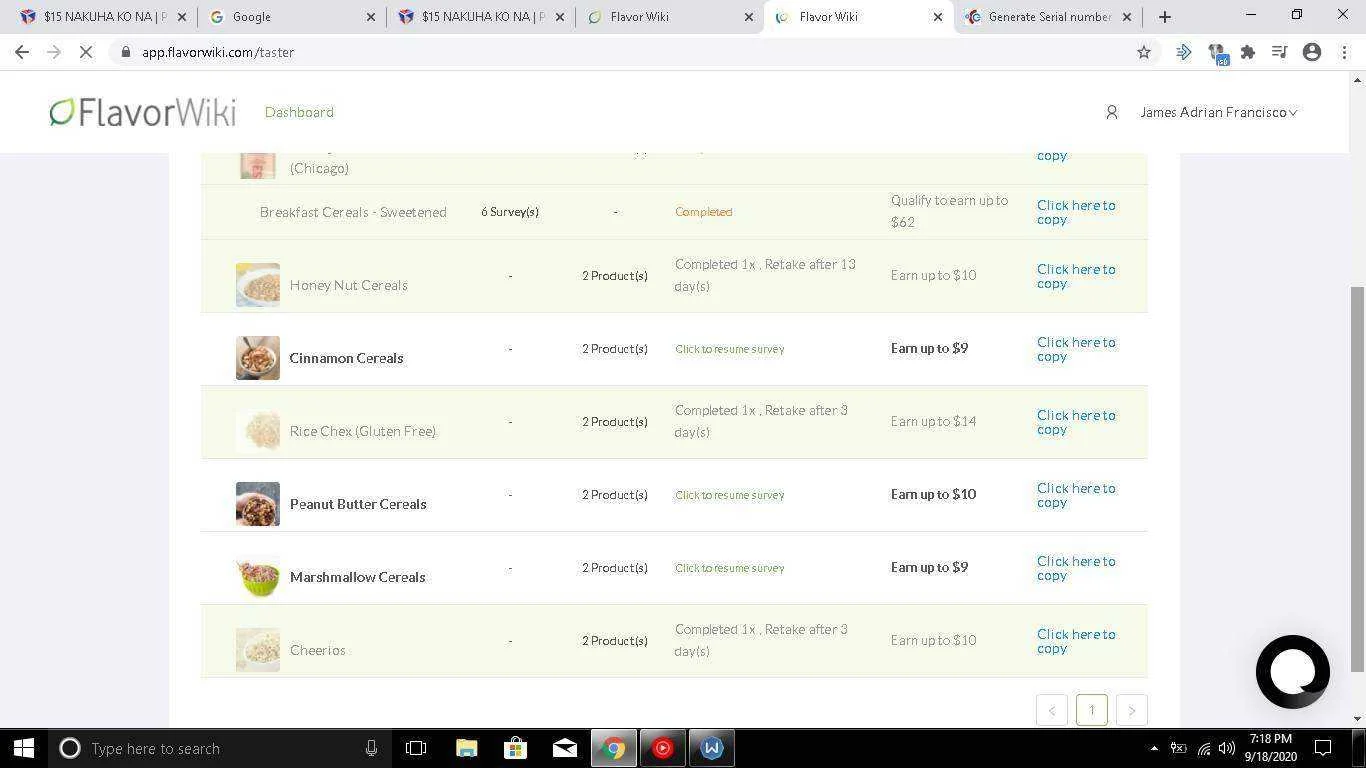Open the Marshmallow Cereals thumbnail
This screenshot has width=1366, height=768.
[x=258, y=577]
